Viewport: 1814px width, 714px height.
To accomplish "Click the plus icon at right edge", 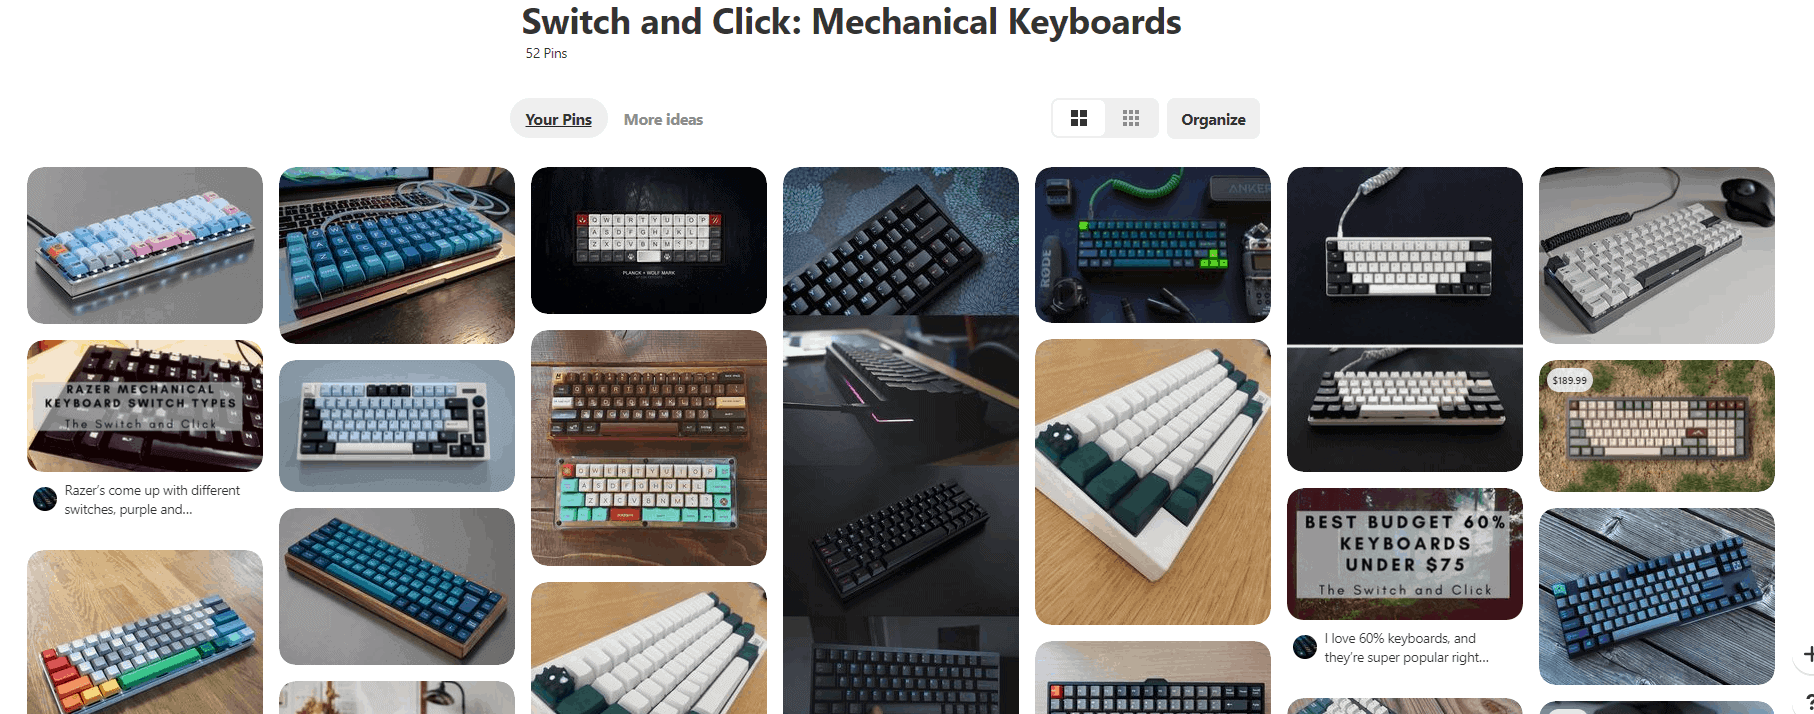I will [1808, 654].
